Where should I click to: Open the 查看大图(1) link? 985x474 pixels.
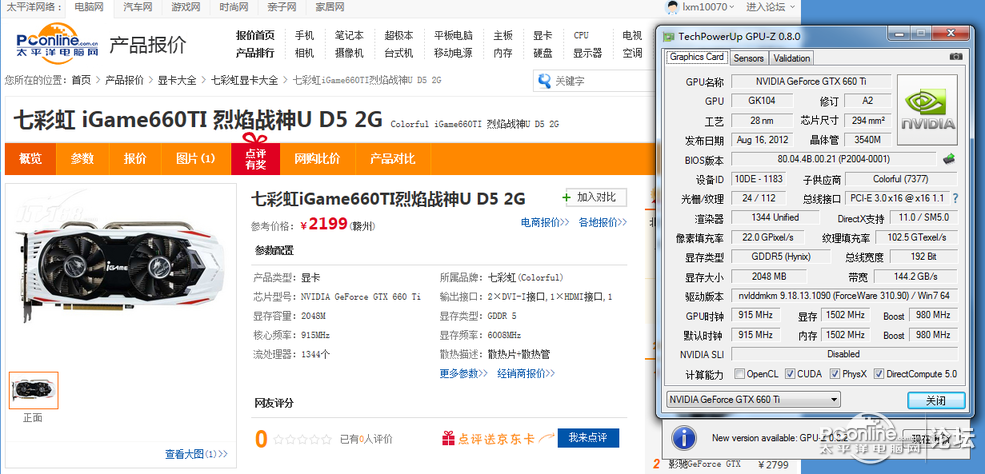click(x=196, y=454)
